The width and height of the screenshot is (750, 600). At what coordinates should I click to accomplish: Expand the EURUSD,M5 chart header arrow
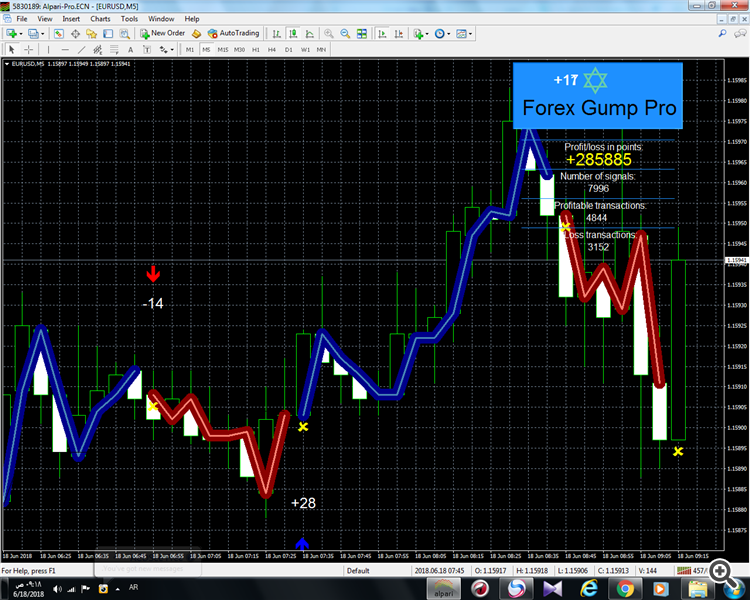coord(7,64)
